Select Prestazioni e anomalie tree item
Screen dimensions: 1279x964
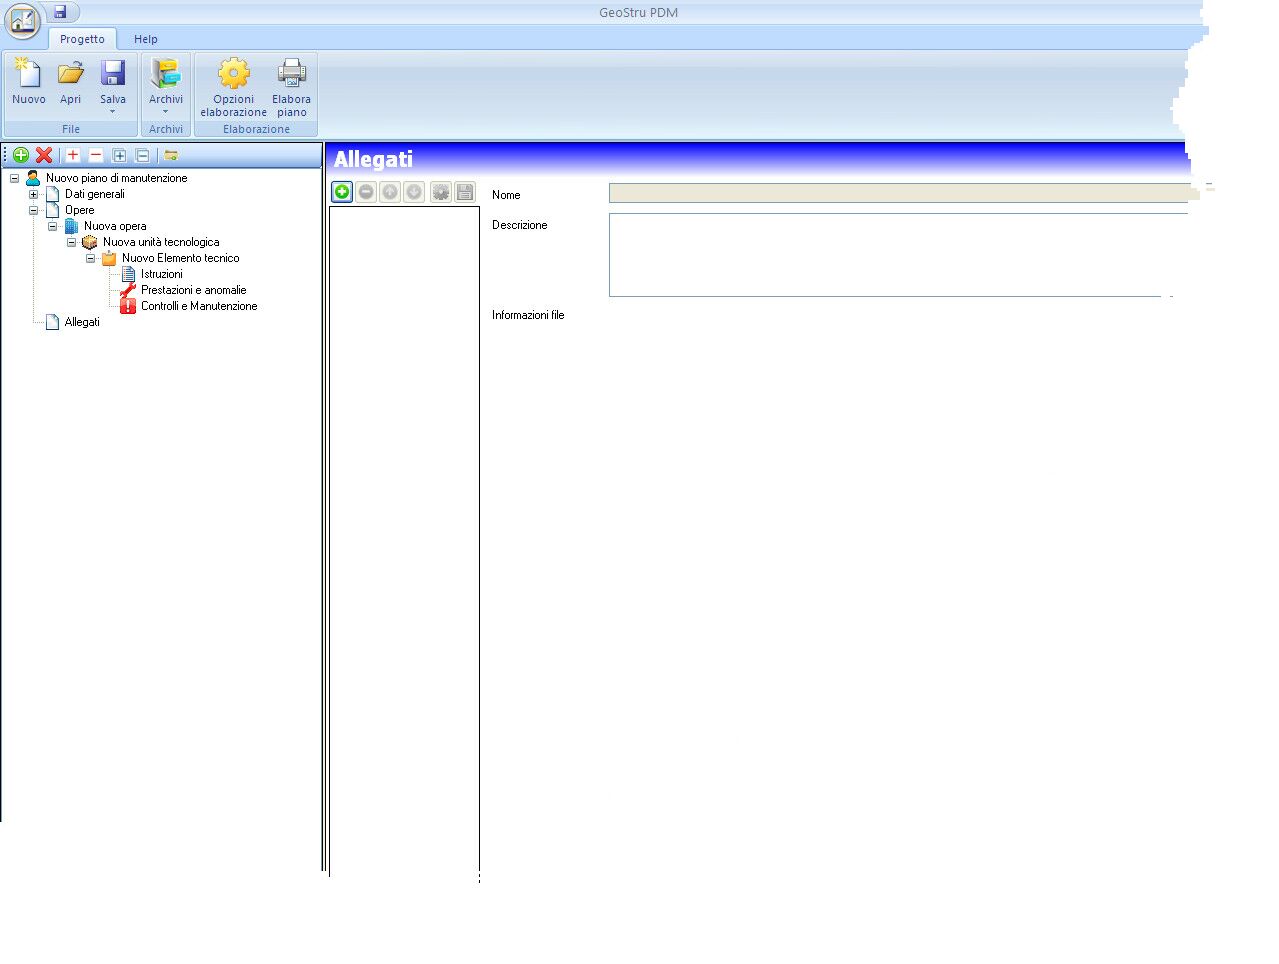193,290
